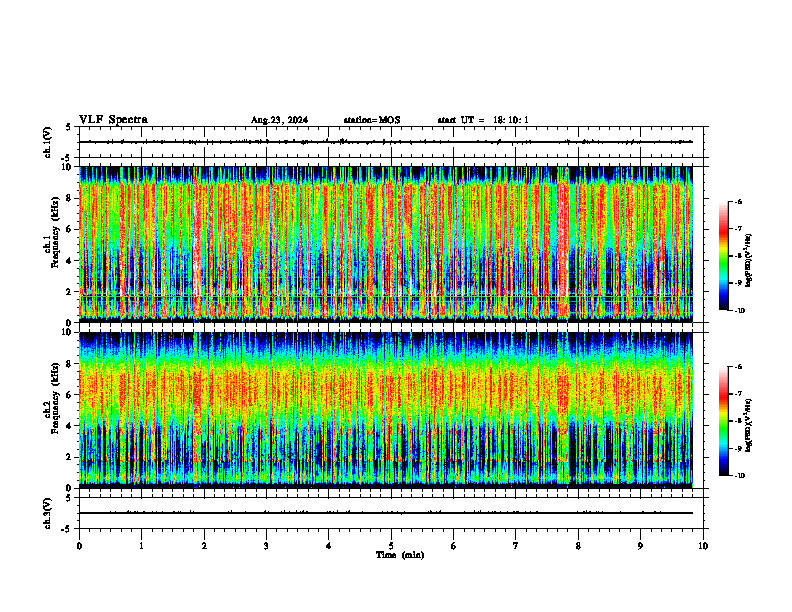Click the ch.2 color scale bar
Screen dimensions: 792x612
point(724,421)
